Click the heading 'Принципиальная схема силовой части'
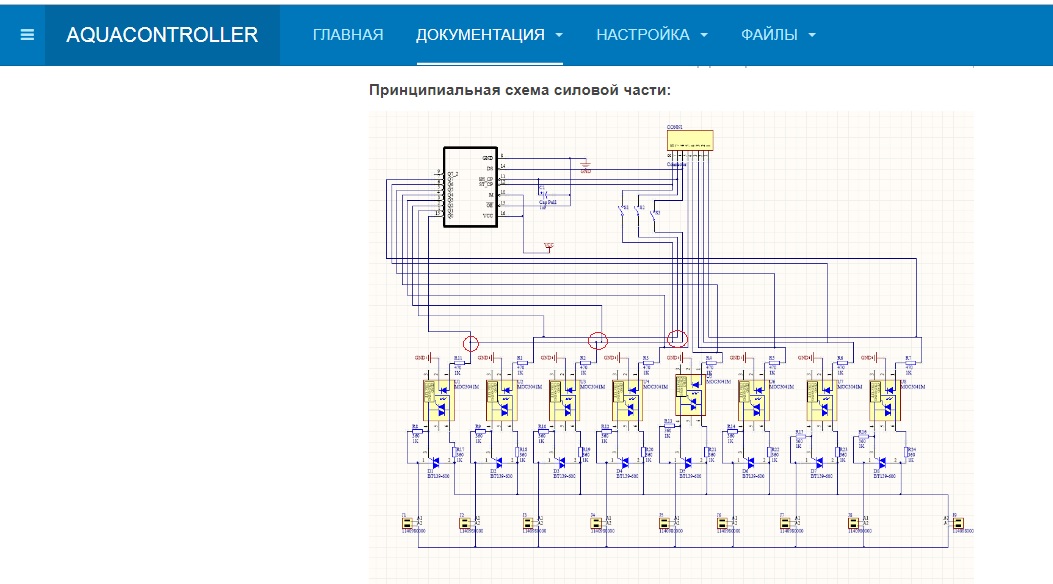This screenshot has width=1053, height=584. pyautogui.click(x=519, y=90)
